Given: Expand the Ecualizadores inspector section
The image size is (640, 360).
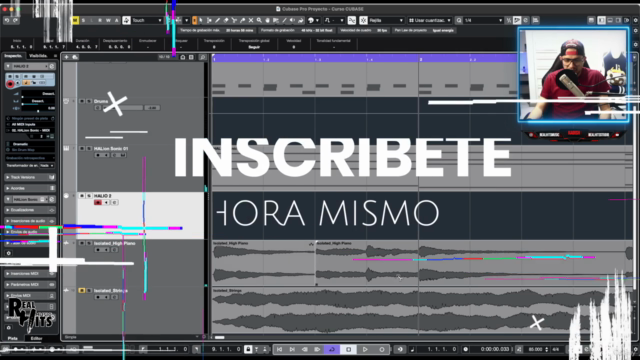Looking at the screenshot, I should pyautogui.click(x=29, y=210).
